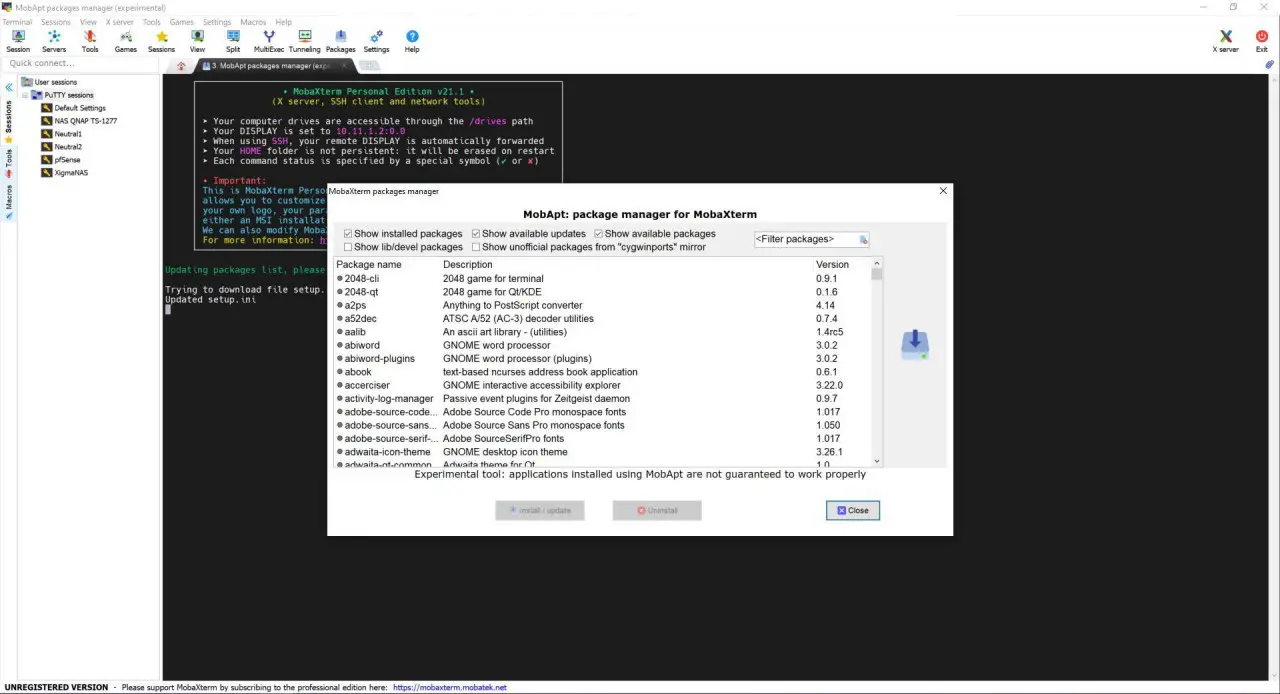Image resolution: width=1280 pixels, height=694 pixels.
Task: Collapse the sidebar with double-chevron arrow
Action: 9,88
